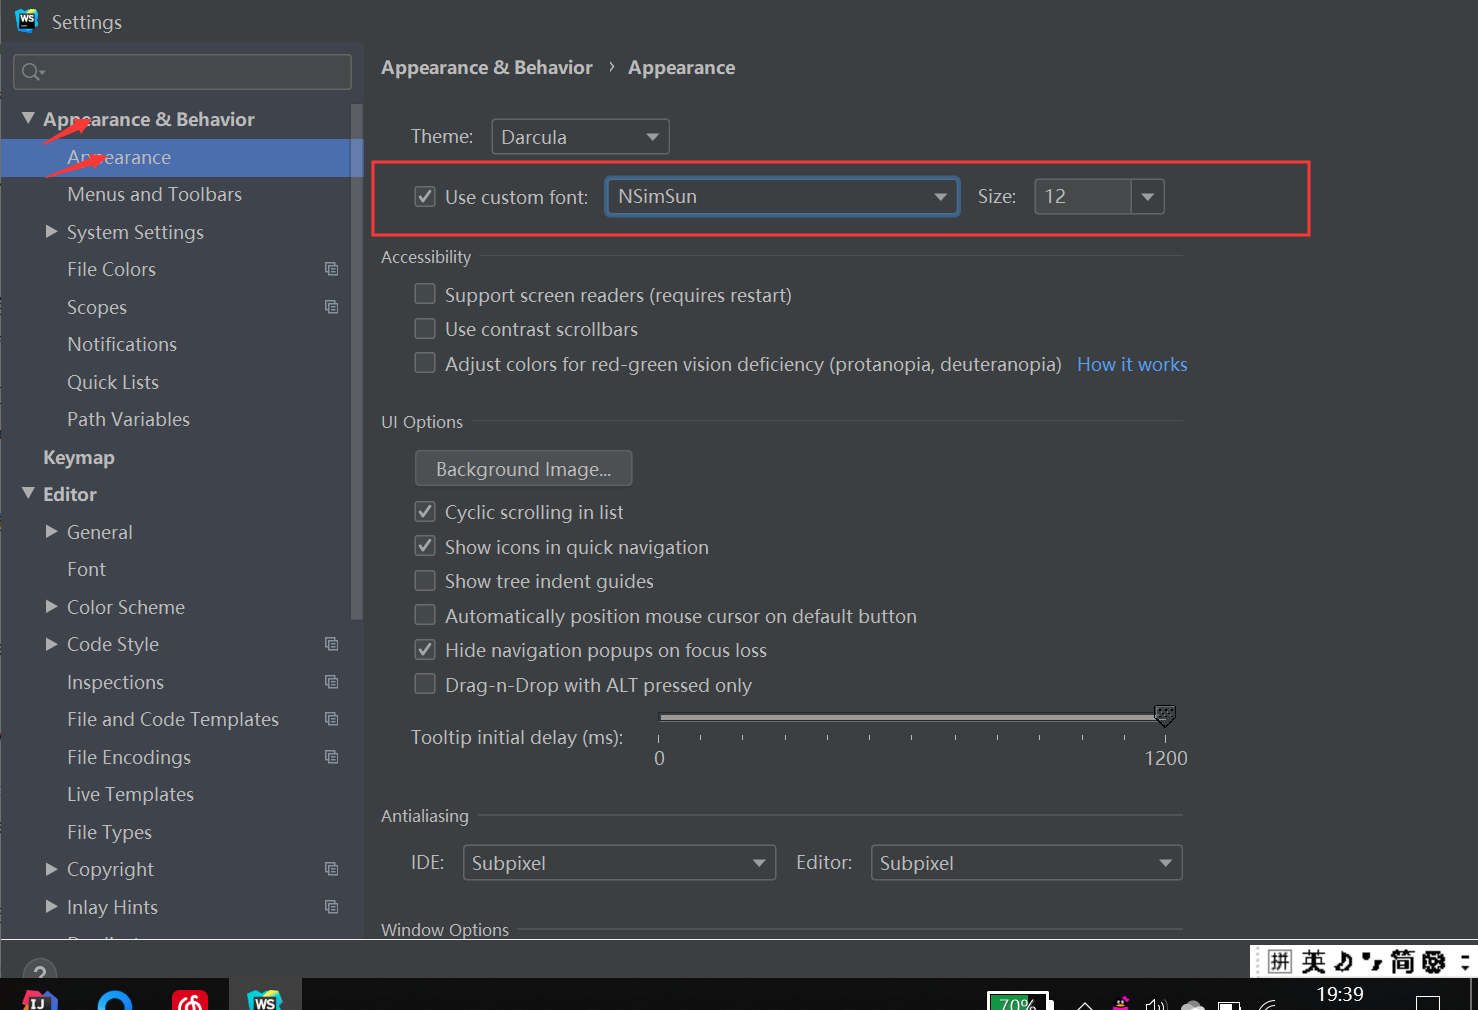This screenshot has height=1010, width=1478.
Task: Click Appearance & Behavior breadcrumb
Action: [x=487, y=67]
